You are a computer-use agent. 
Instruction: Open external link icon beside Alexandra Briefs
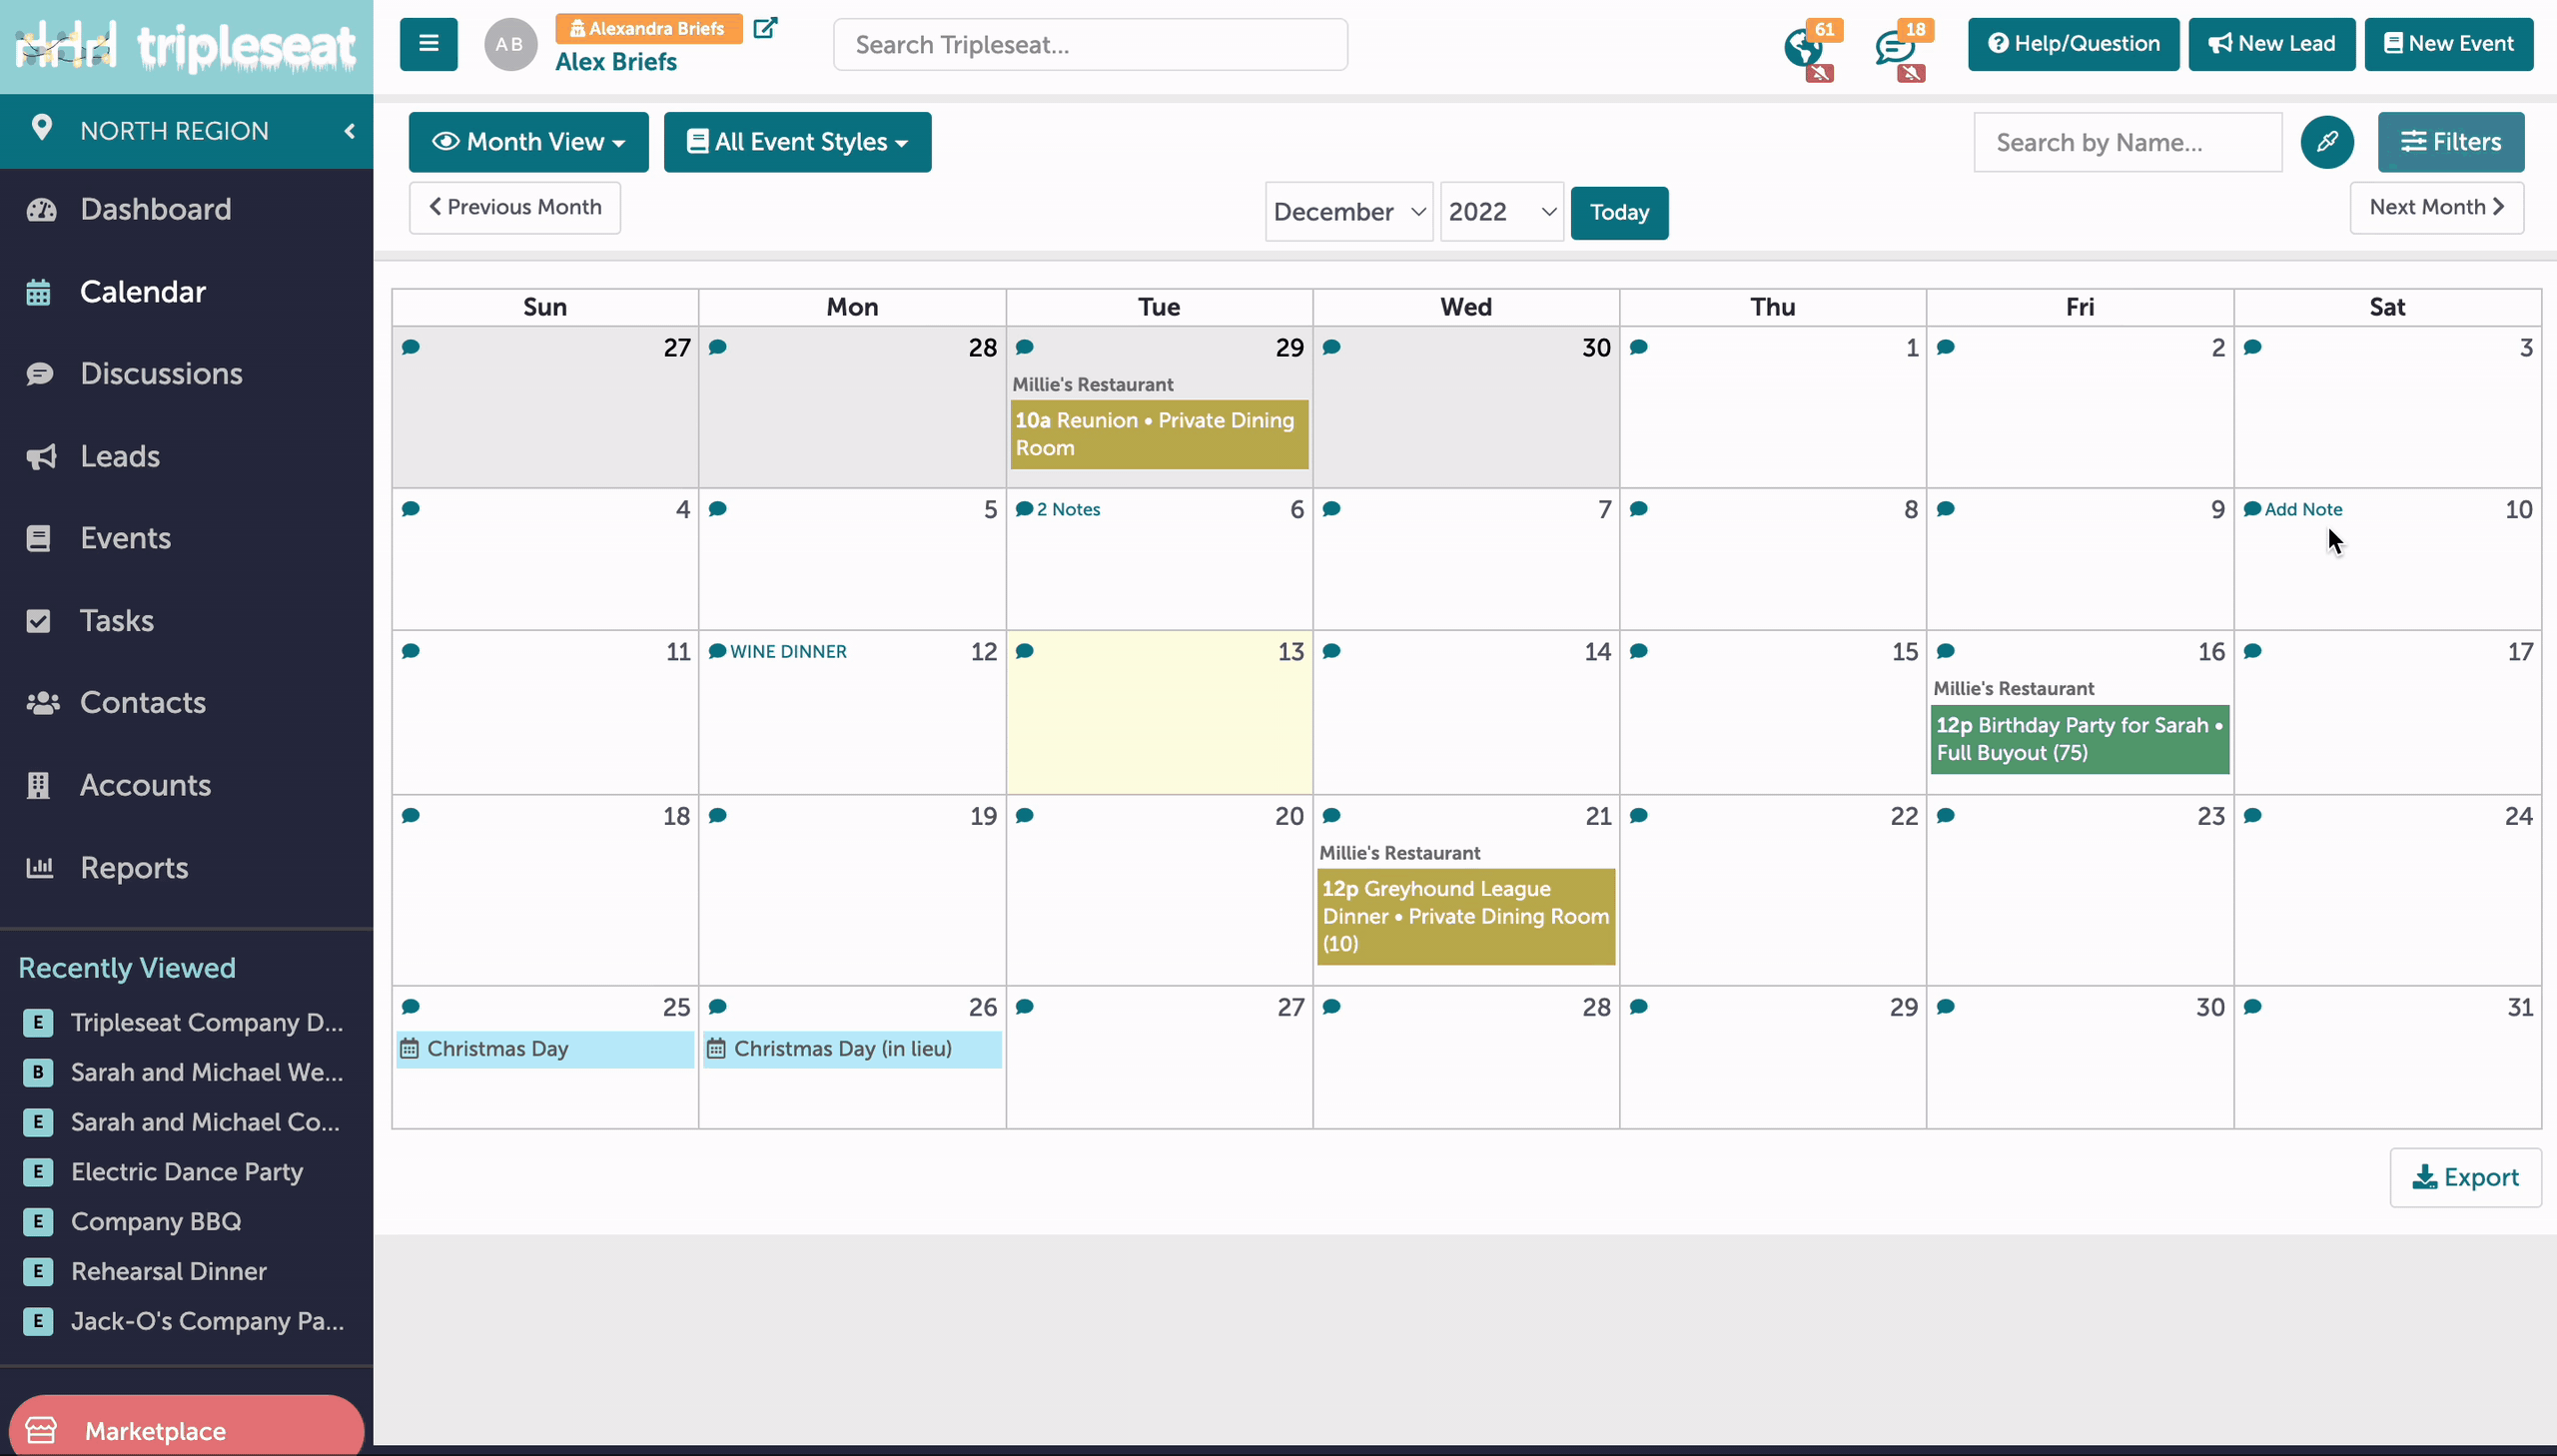click(765, 28)
